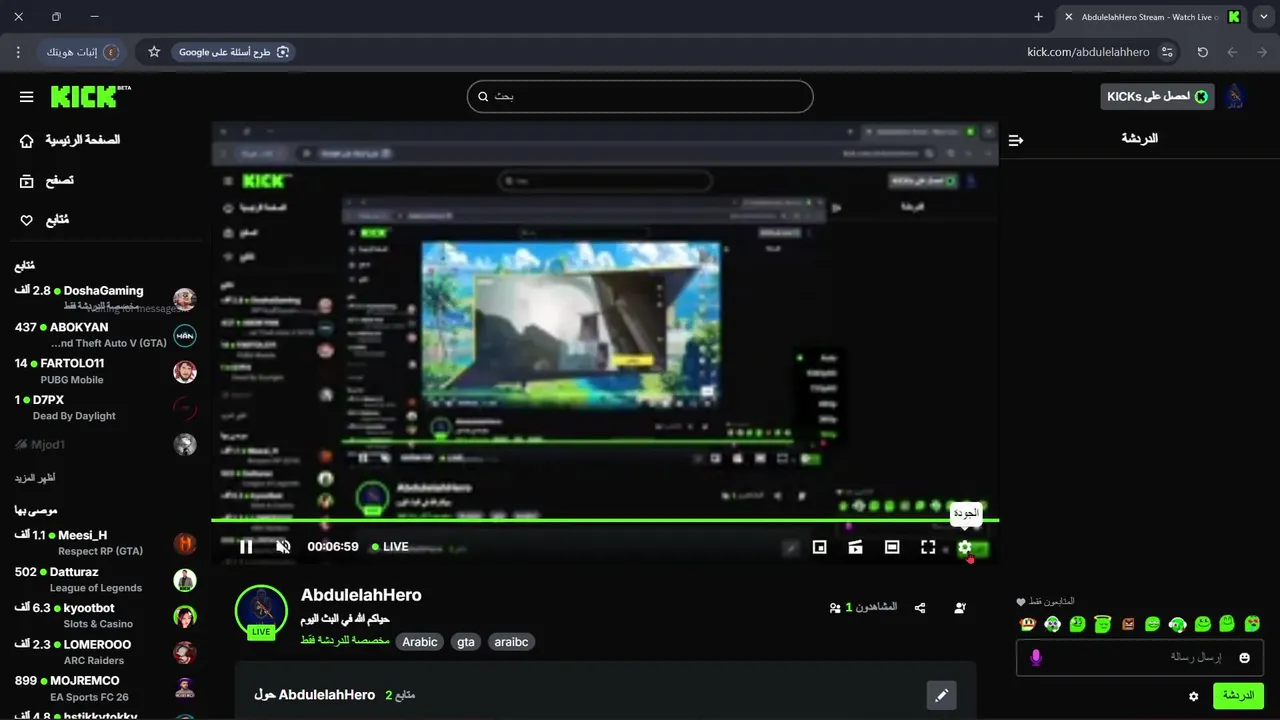The height and width of the screenshot is (720, 1280).
Task: Collapse the chat panel with arrow icon
Action: [x=1016, y=140]
